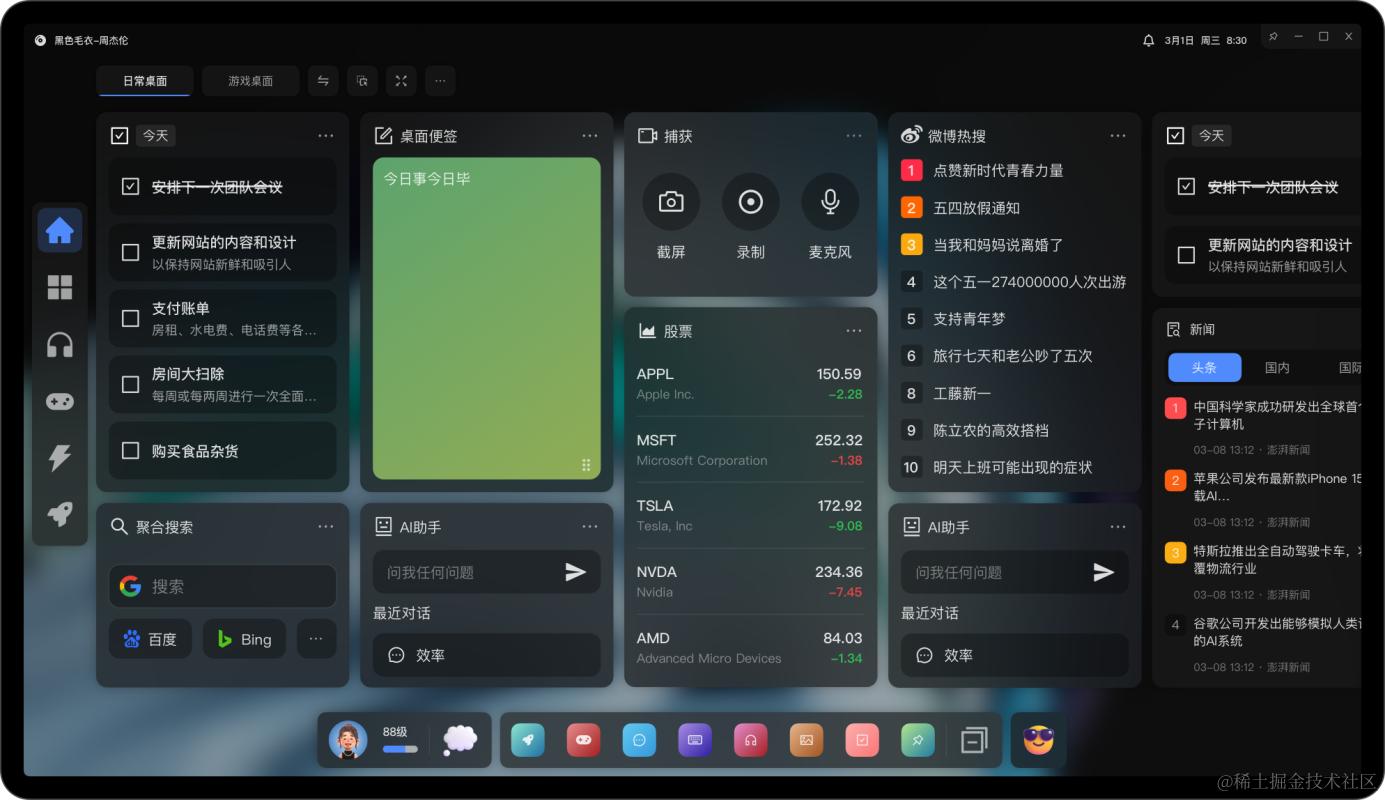Open Bing search from 聚合搜索
This screenshot has height=800, width=1385.
[244, 638]
